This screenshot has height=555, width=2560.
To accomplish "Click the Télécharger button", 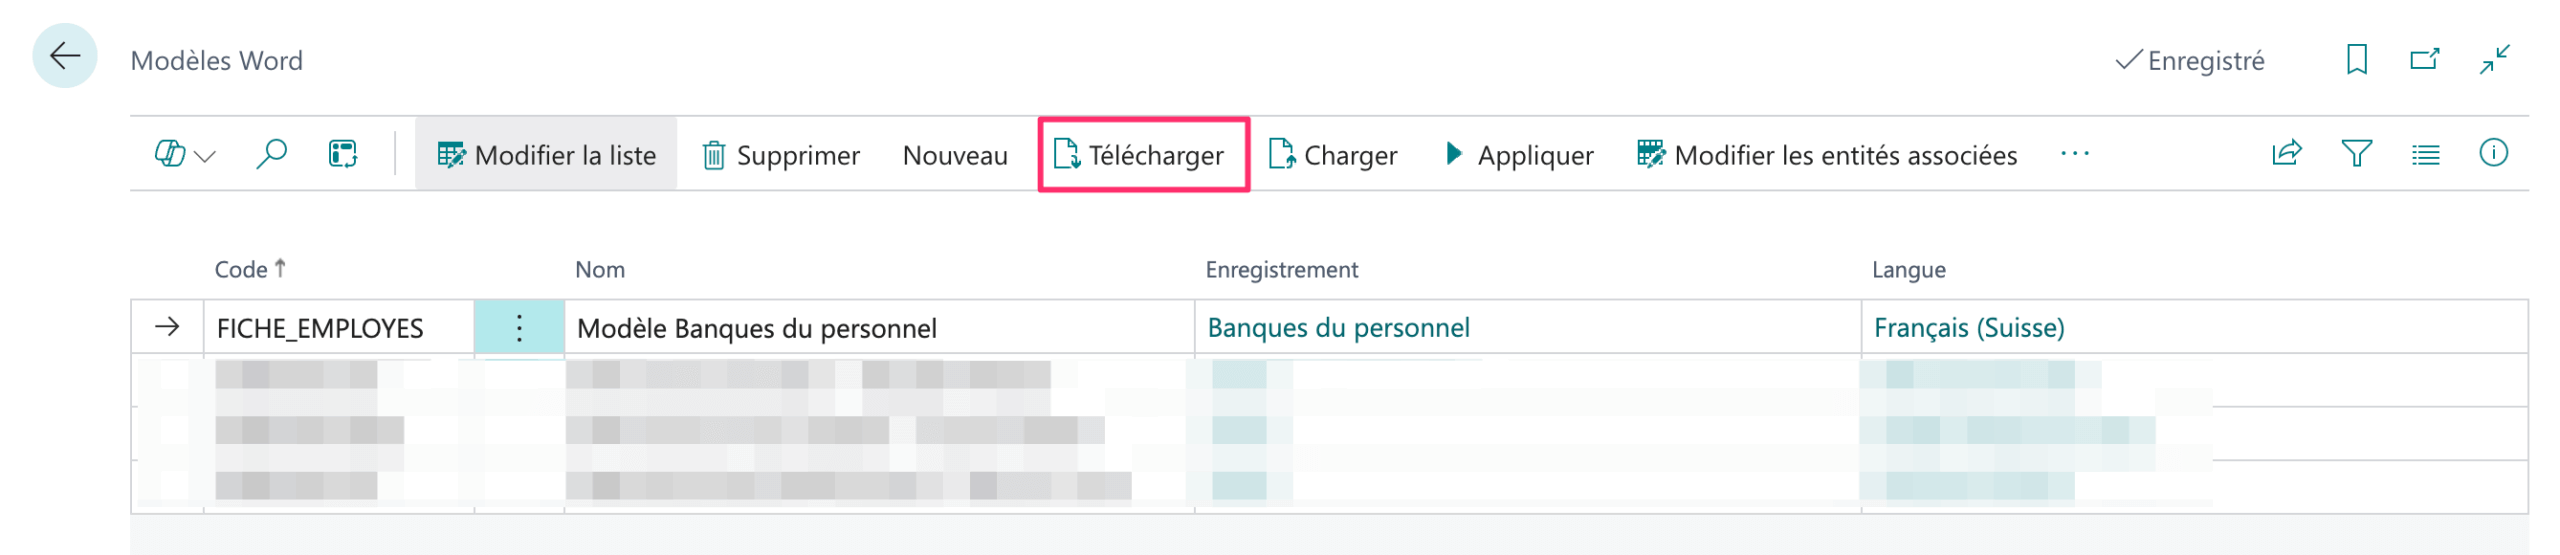I will 1142,155.
